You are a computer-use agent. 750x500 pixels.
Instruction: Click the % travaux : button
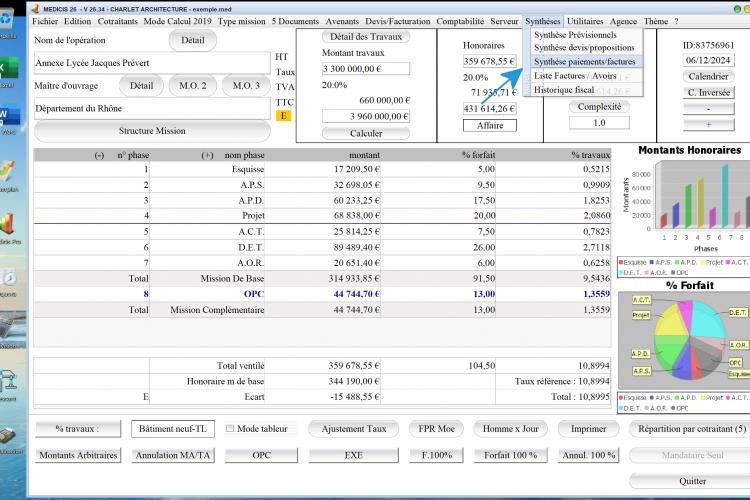pos(78,429)
